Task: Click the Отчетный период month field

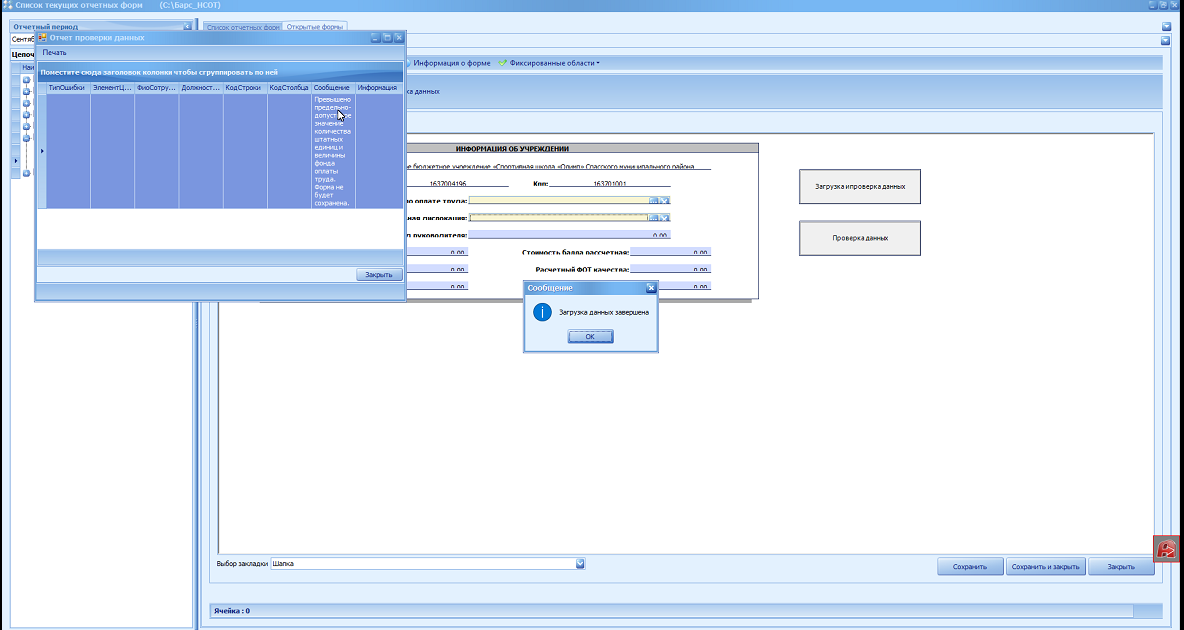Action: [x=23, y=39]
